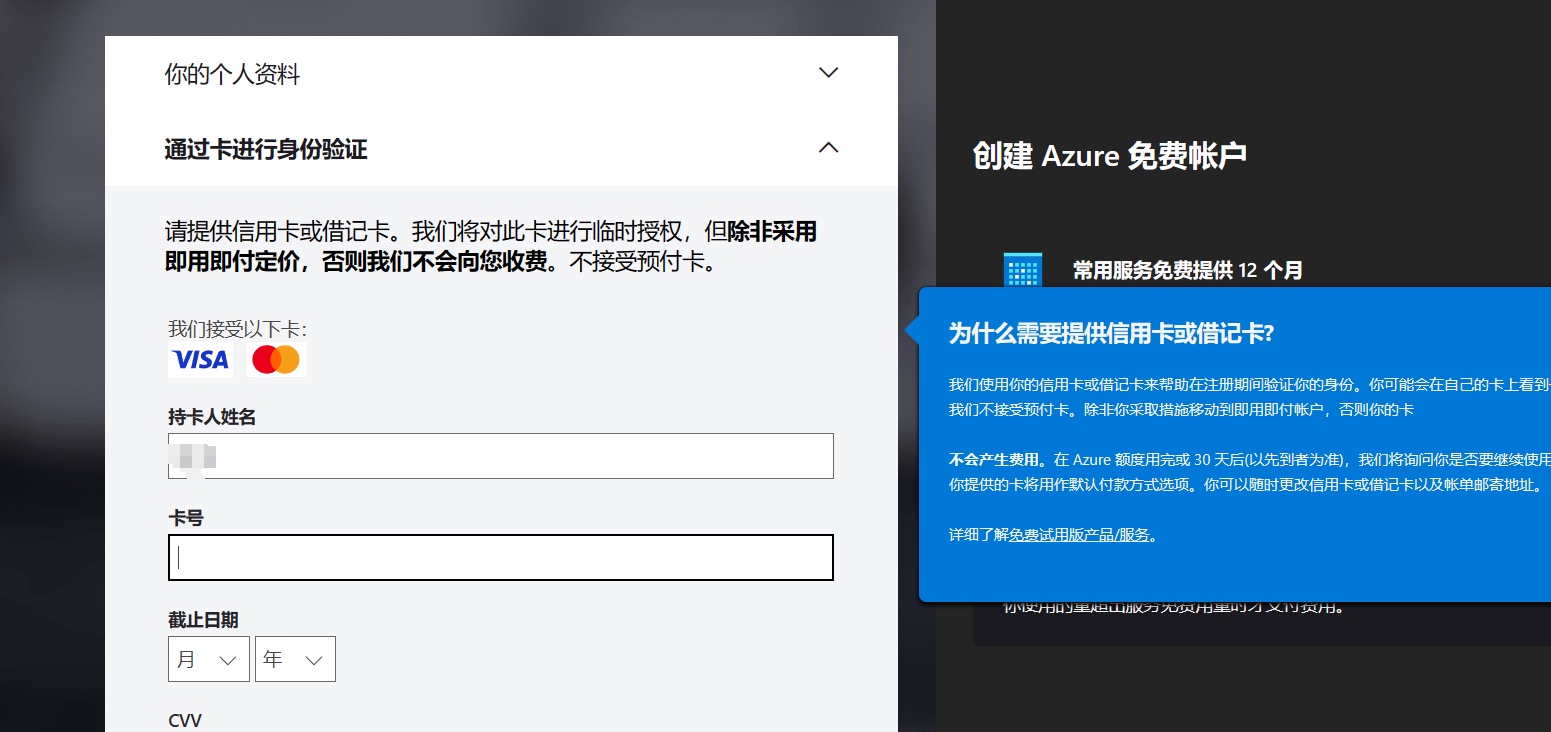1551x732 pixels.
Task: Open the 月 expiry month dropdown
Action: (208, 659)
